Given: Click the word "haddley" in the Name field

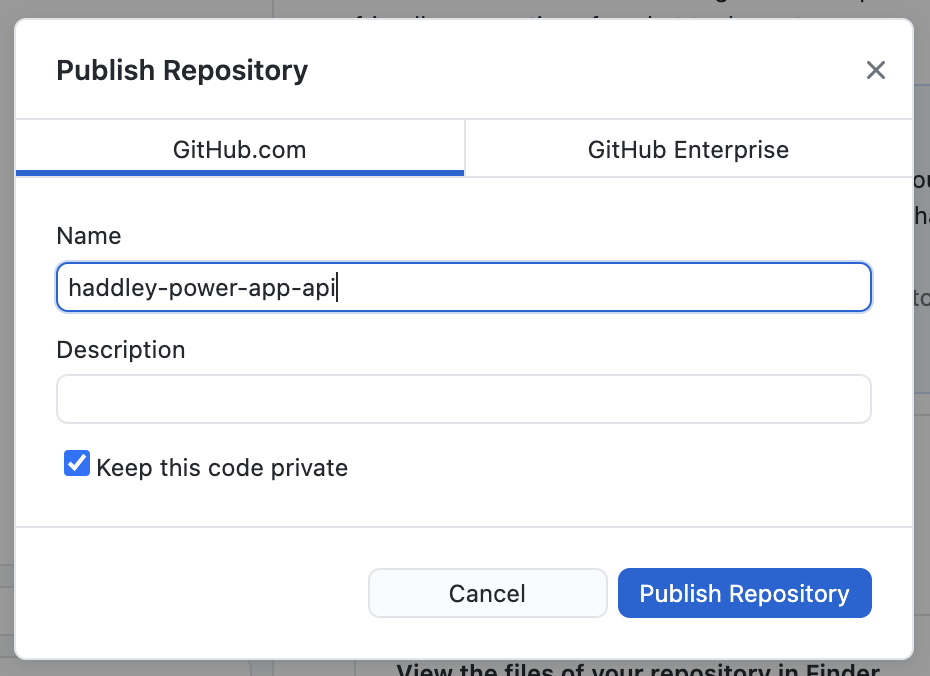Looking at the screenshot, I should (x=106, y=288).
